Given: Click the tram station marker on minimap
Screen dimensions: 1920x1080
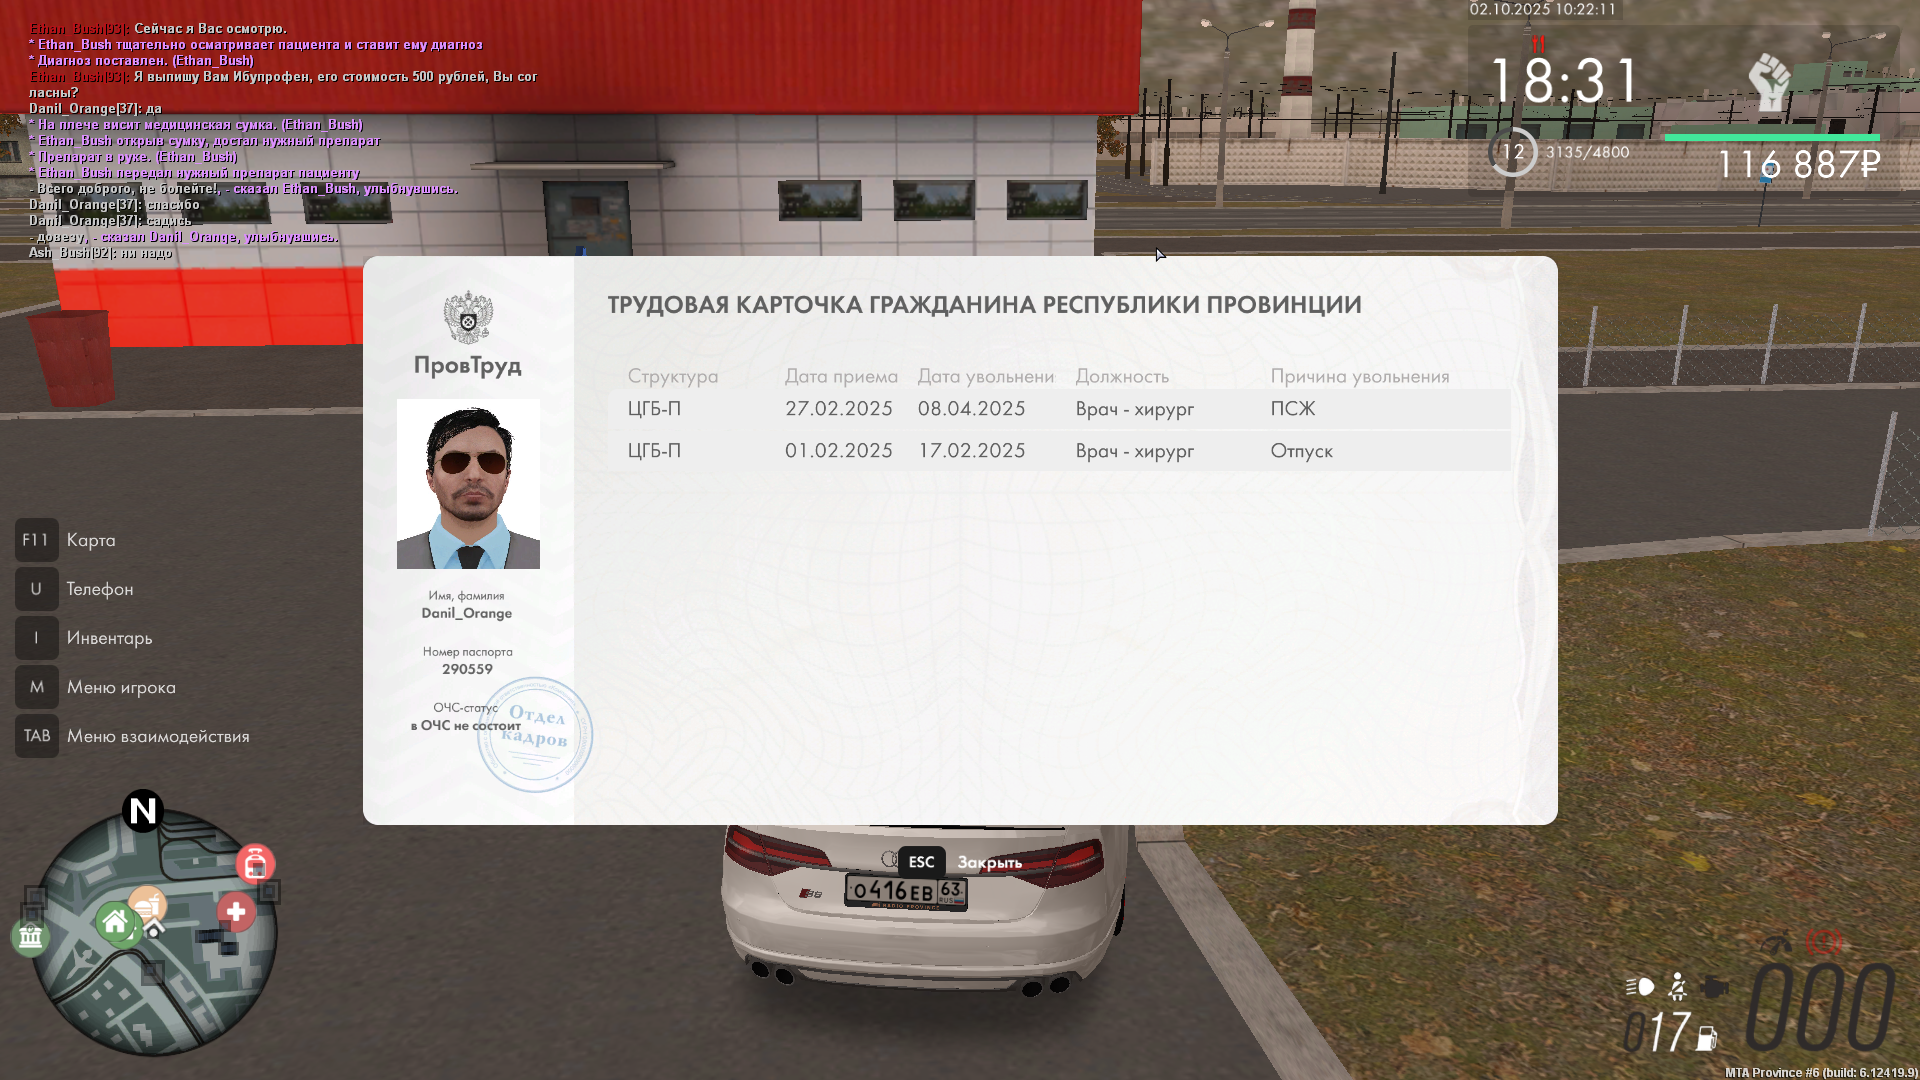Looking at the screenshot, I should [255, 863].
